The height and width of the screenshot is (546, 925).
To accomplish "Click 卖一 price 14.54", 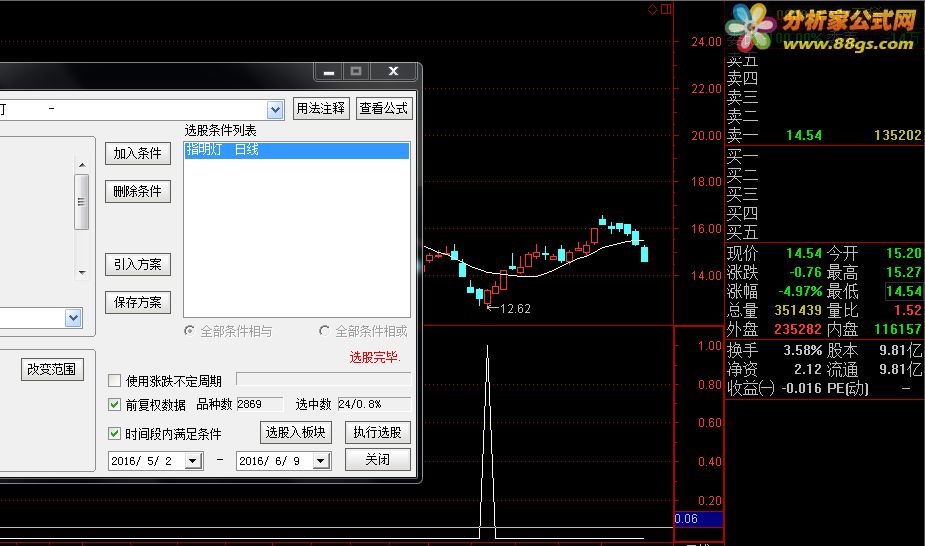I will (x=803, y=136).
